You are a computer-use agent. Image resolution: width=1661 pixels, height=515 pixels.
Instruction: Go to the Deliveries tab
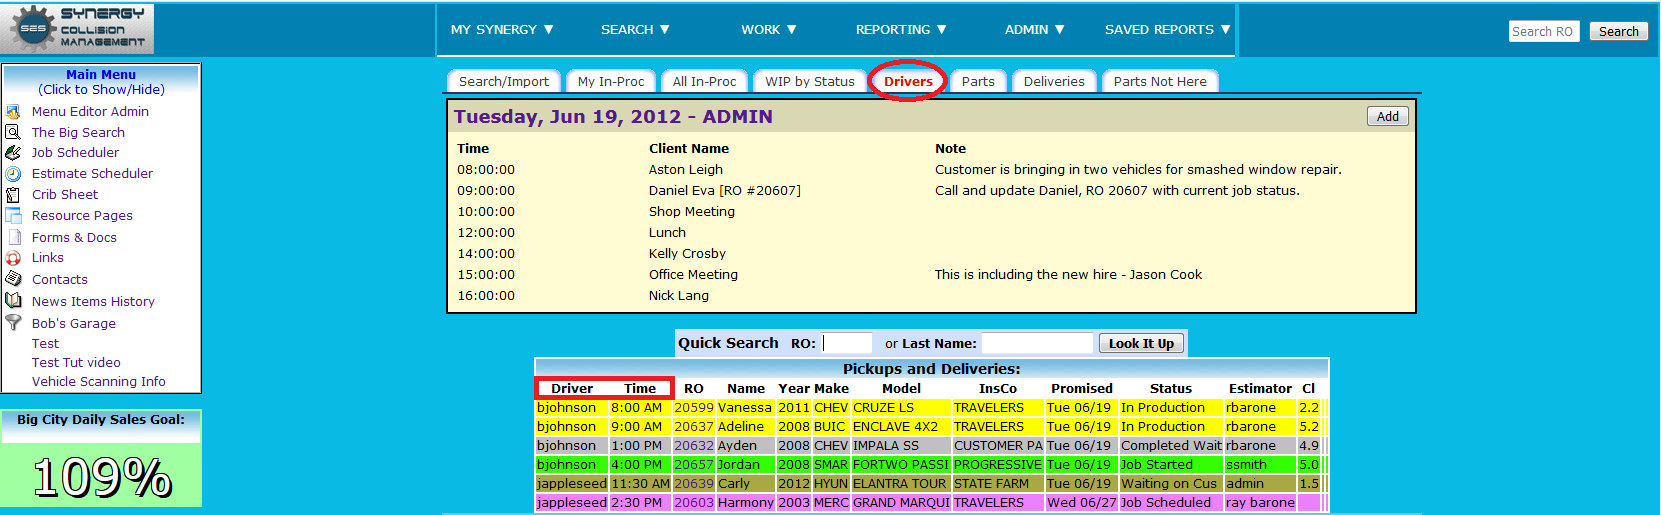click(x=1054, y=81)
